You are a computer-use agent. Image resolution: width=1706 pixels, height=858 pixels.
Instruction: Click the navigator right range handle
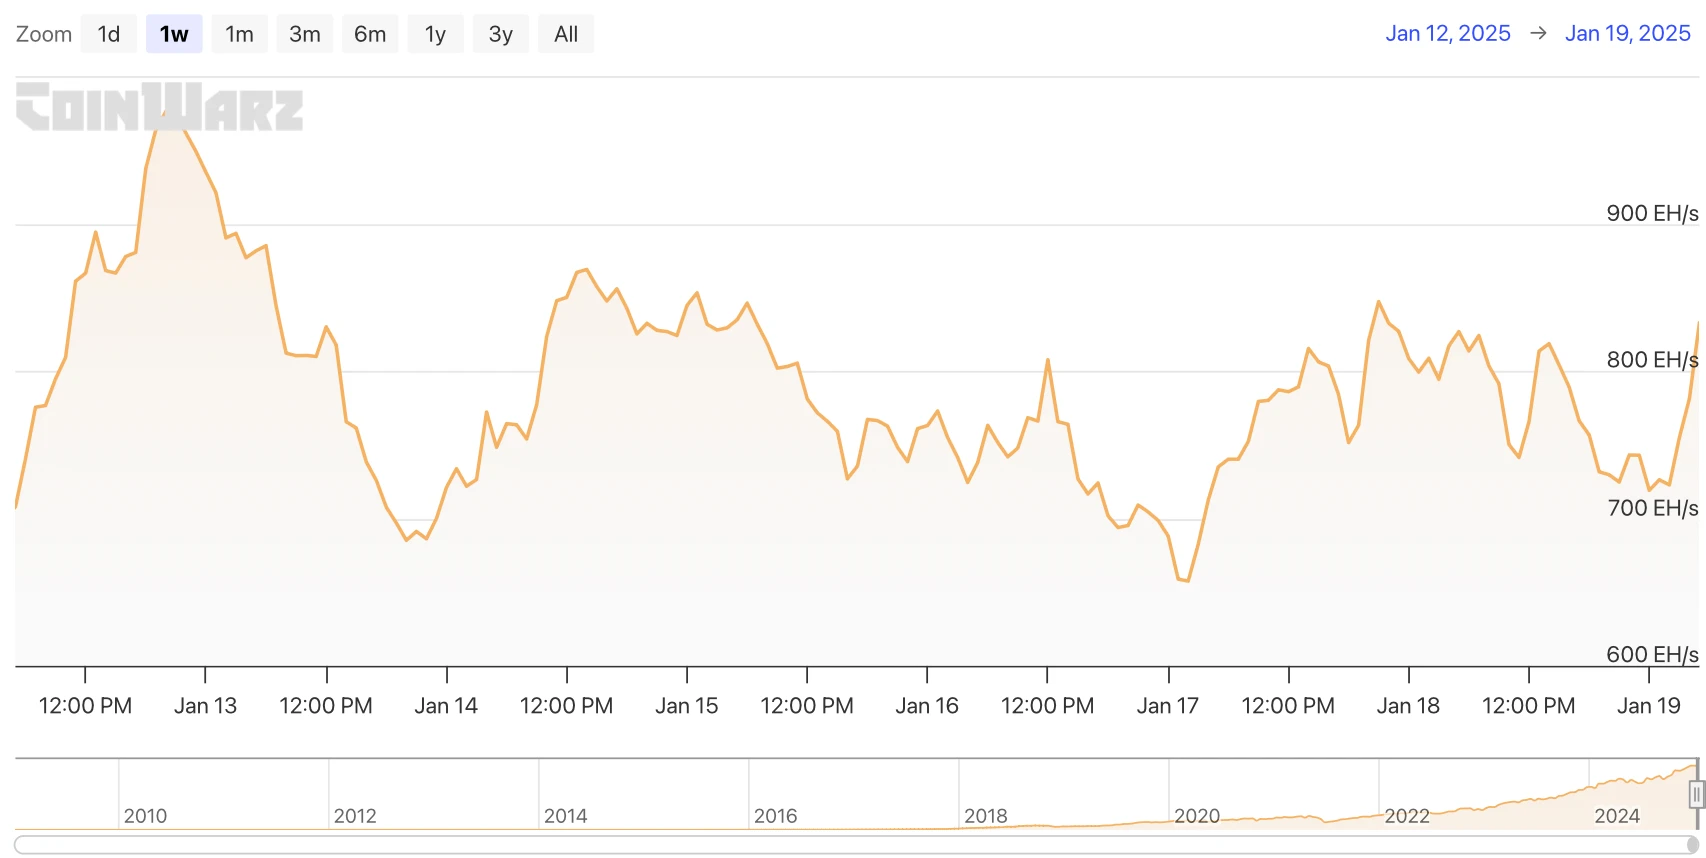pyautogui.click(x=1696, y=794)
